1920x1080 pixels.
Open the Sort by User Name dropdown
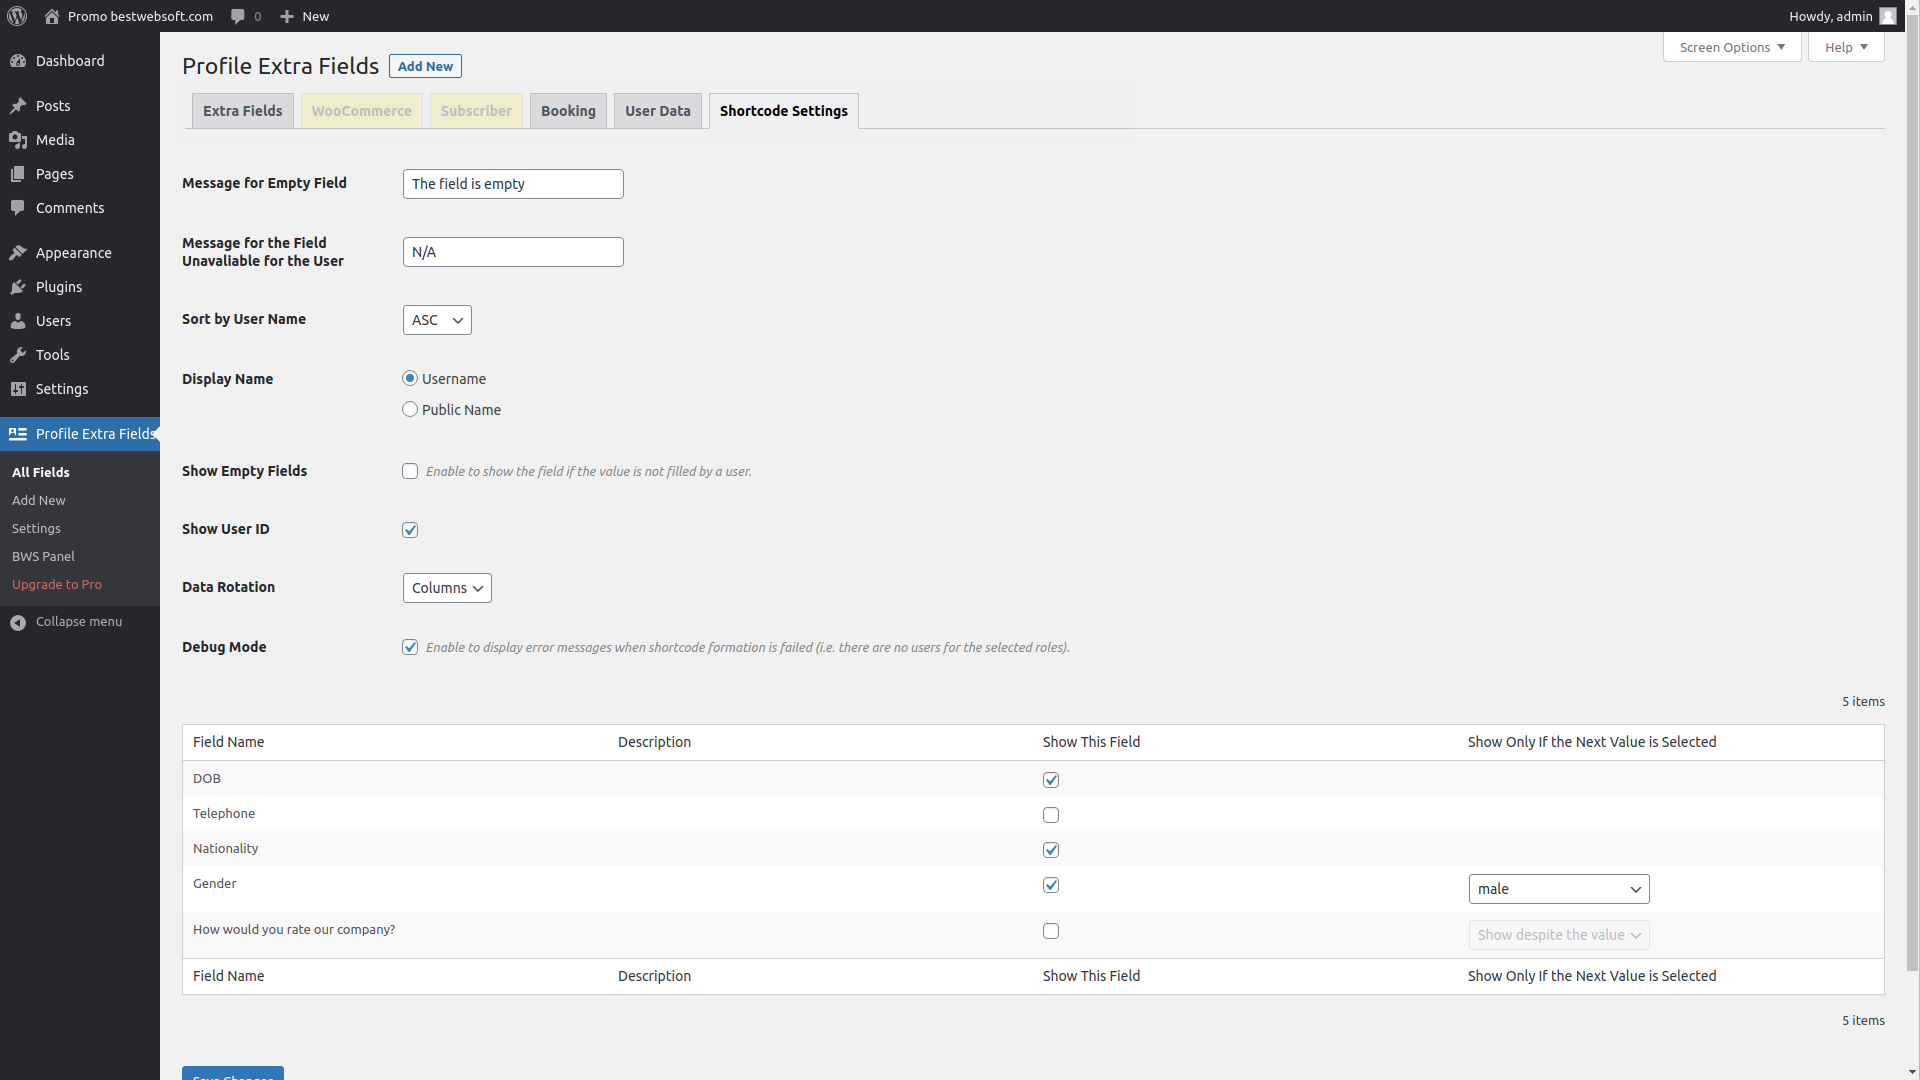coord(436,320)
